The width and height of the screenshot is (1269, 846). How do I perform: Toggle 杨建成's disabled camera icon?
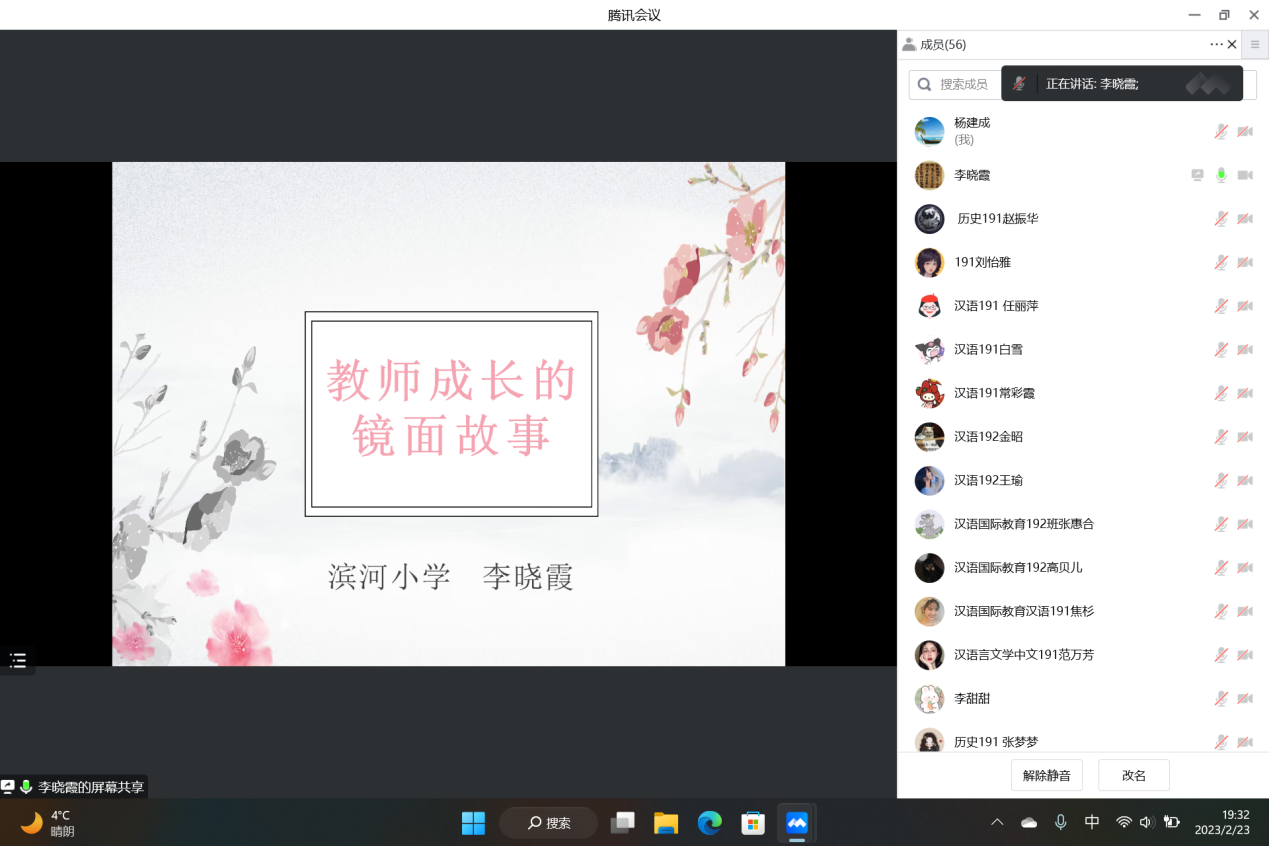(x=1245, y=131)
